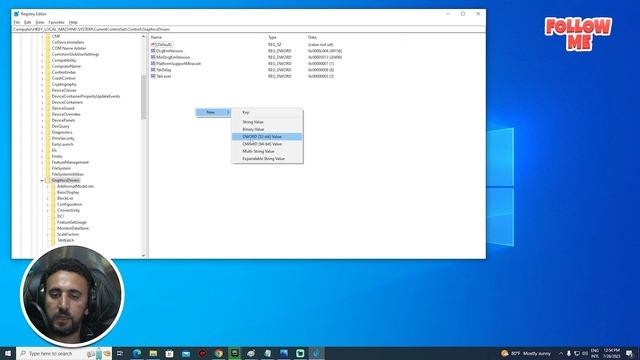Open the Mail app on the taskbar
Image resolution: width=640 pixels, height=360 pixels.
tap(186, 353)
